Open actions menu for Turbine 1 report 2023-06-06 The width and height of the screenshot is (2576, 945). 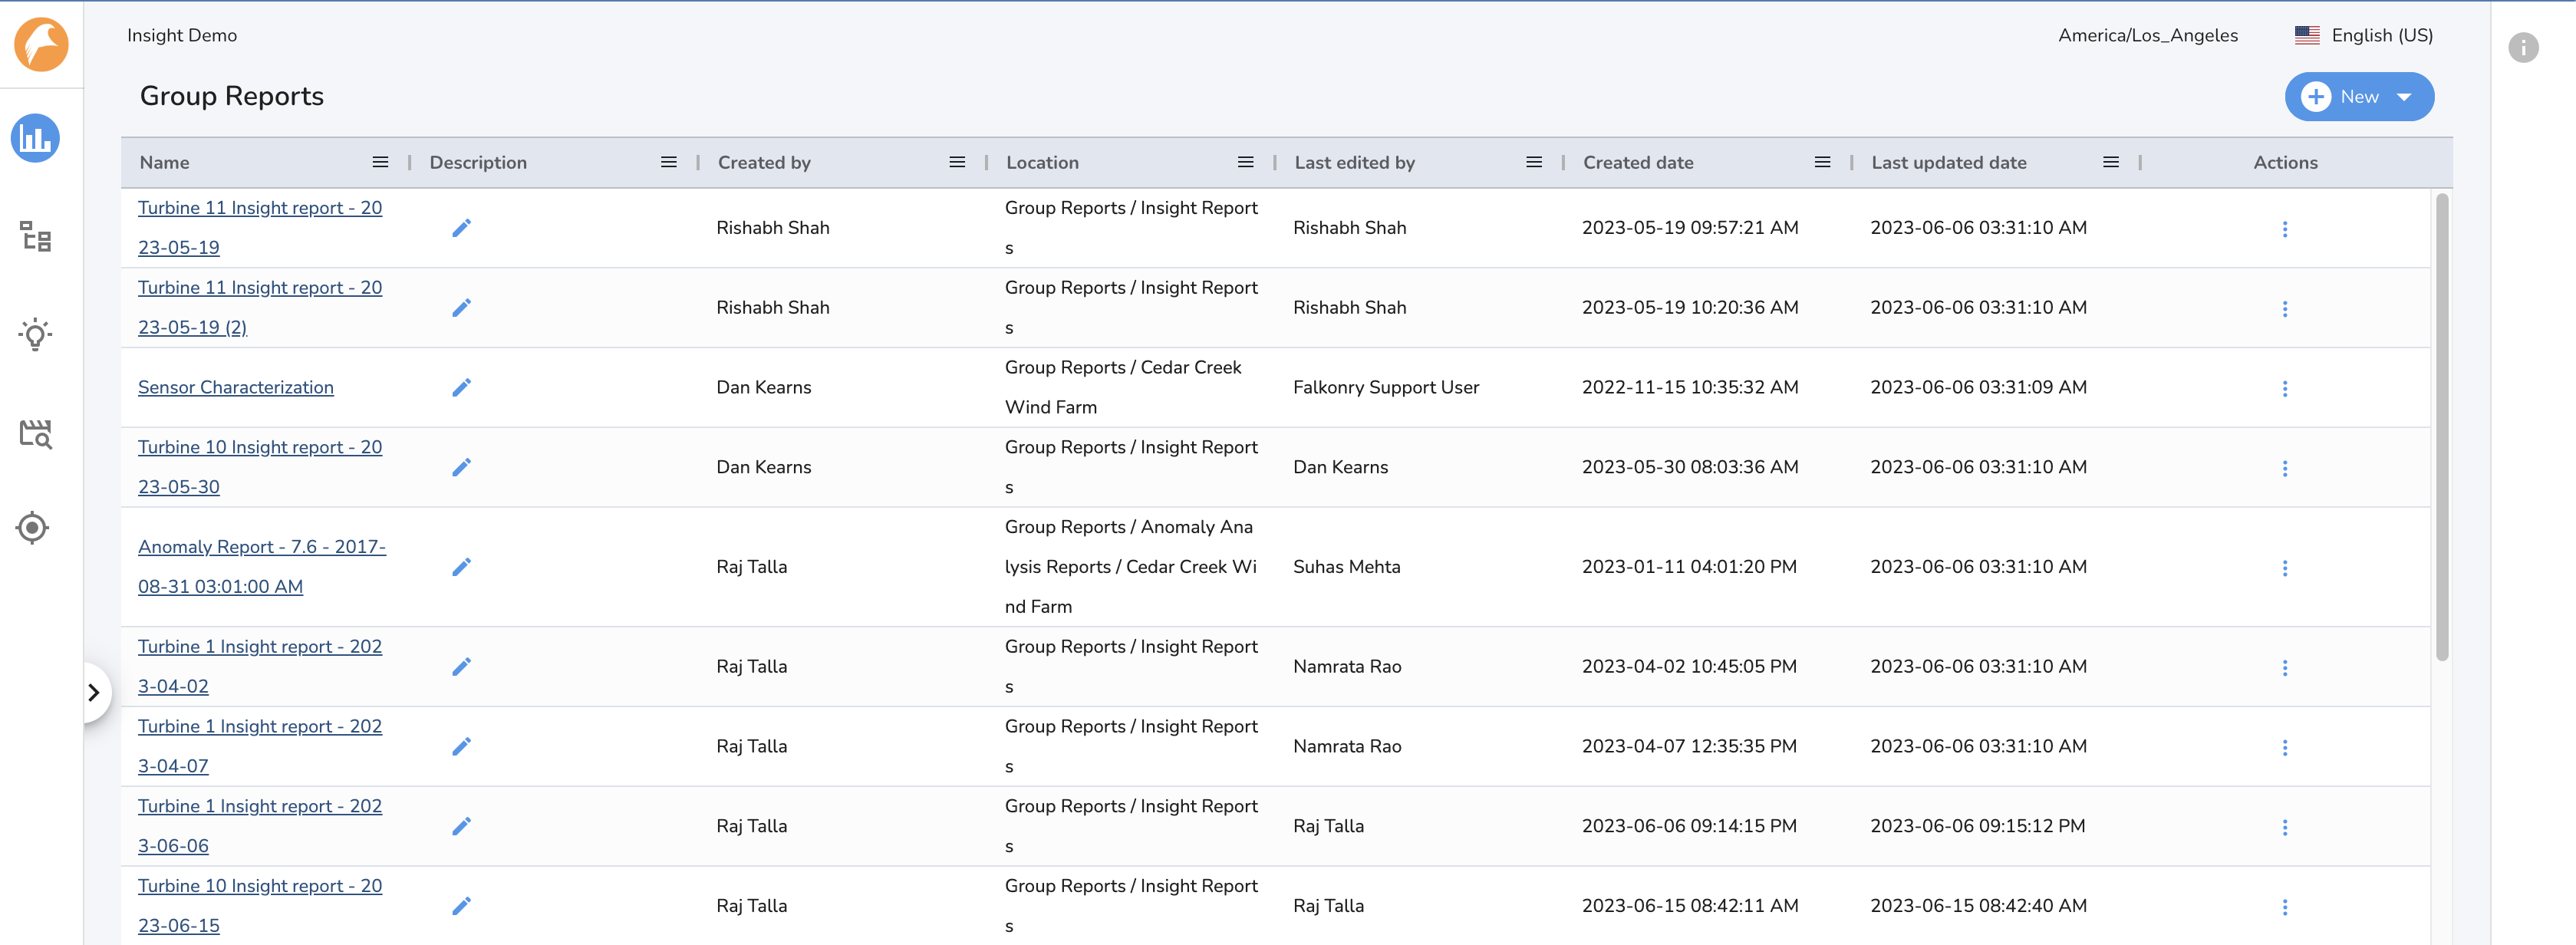pos(2284,827)
